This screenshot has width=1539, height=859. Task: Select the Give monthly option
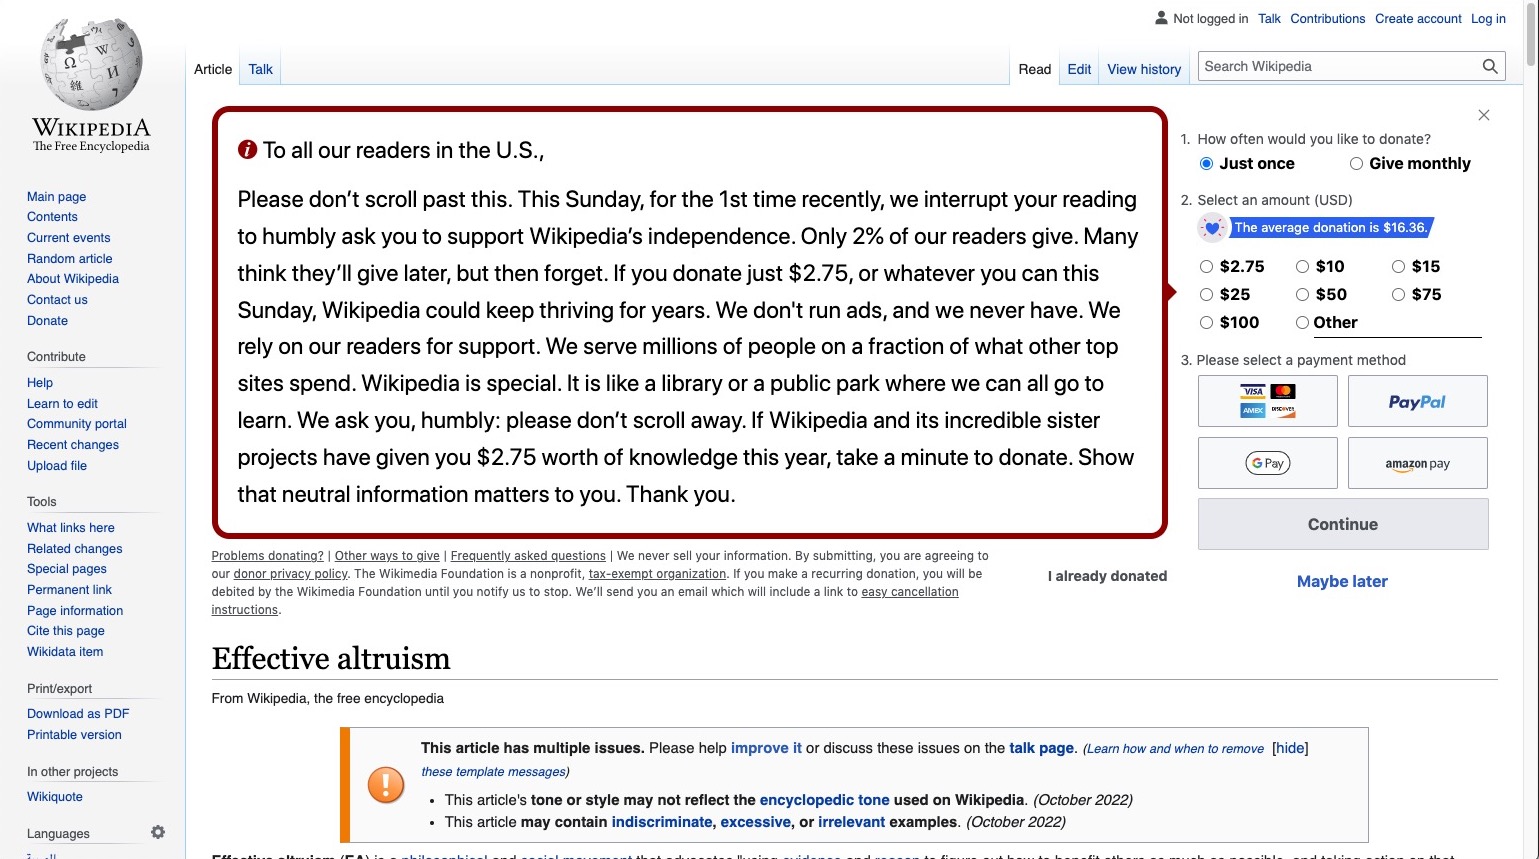(1356, 164)
